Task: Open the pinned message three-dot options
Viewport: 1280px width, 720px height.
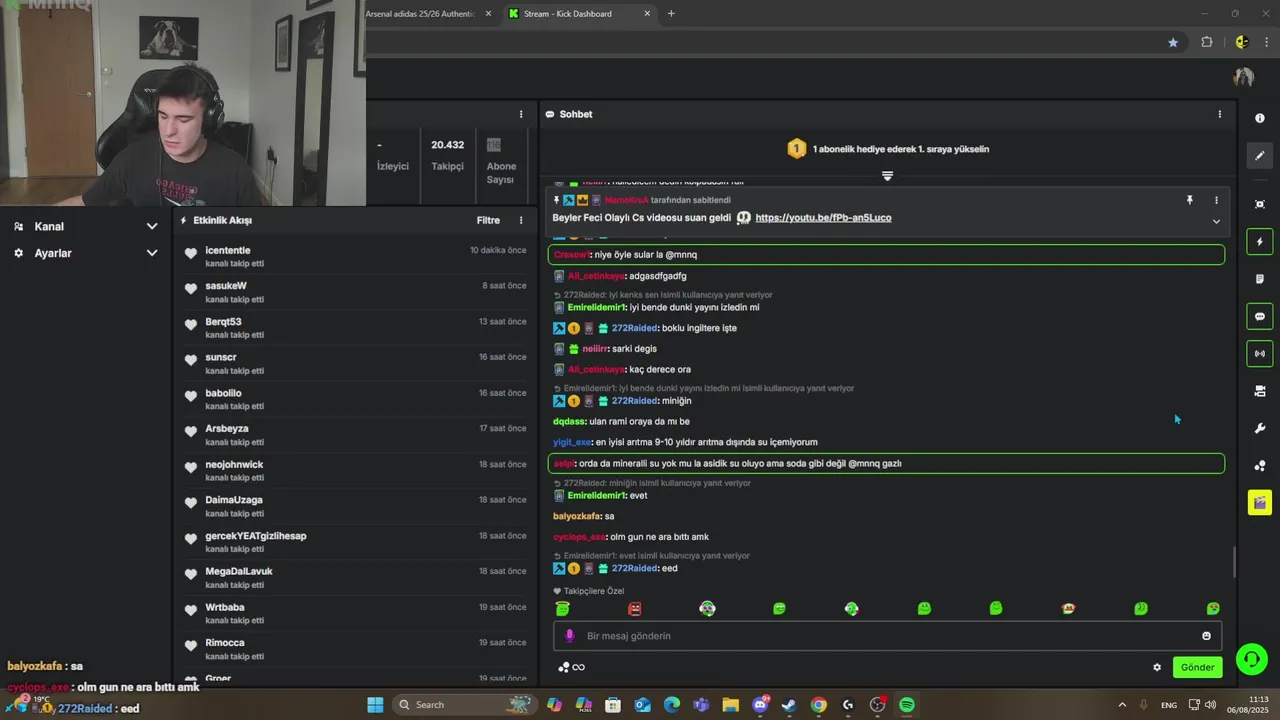Action: (1216, 200)
